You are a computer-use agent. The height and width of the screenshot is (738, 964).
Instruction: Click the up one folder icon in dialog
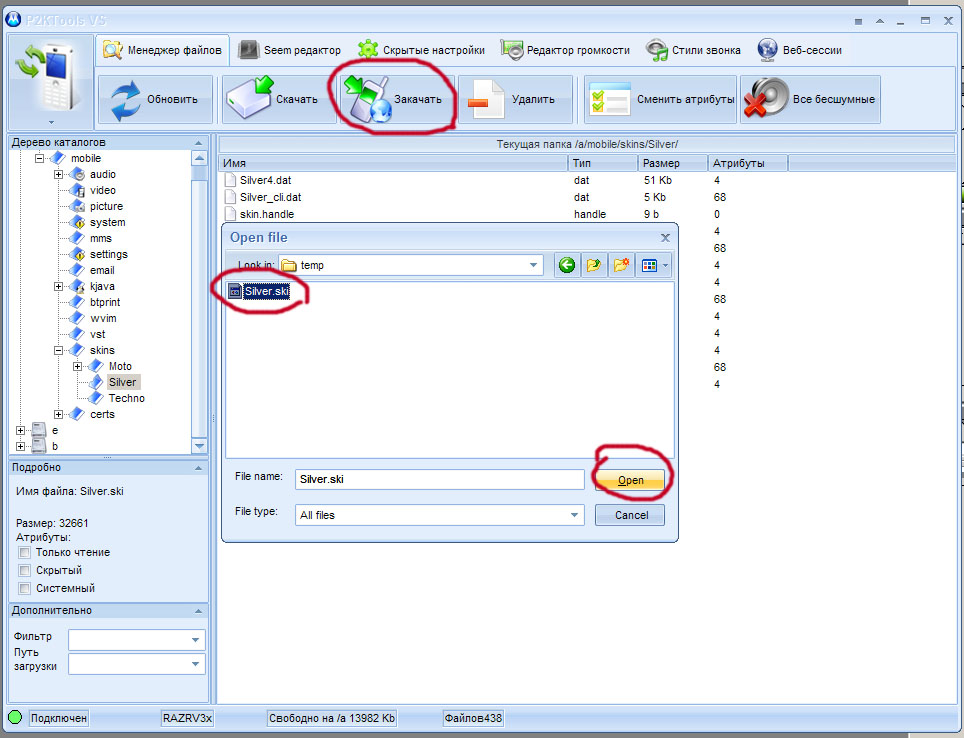[x=594, y=265]
